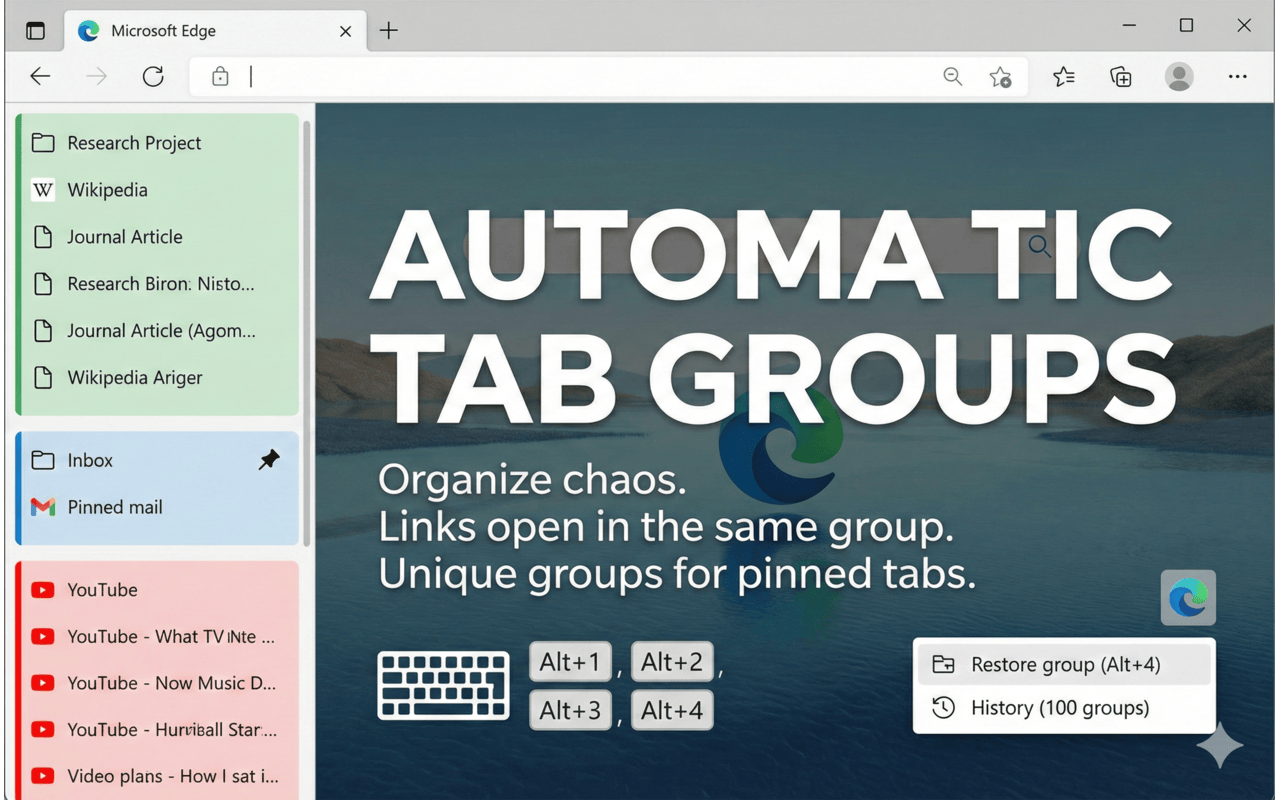Refresh the current page
This screenshot has height=800, width=1280.
(153, 77)
